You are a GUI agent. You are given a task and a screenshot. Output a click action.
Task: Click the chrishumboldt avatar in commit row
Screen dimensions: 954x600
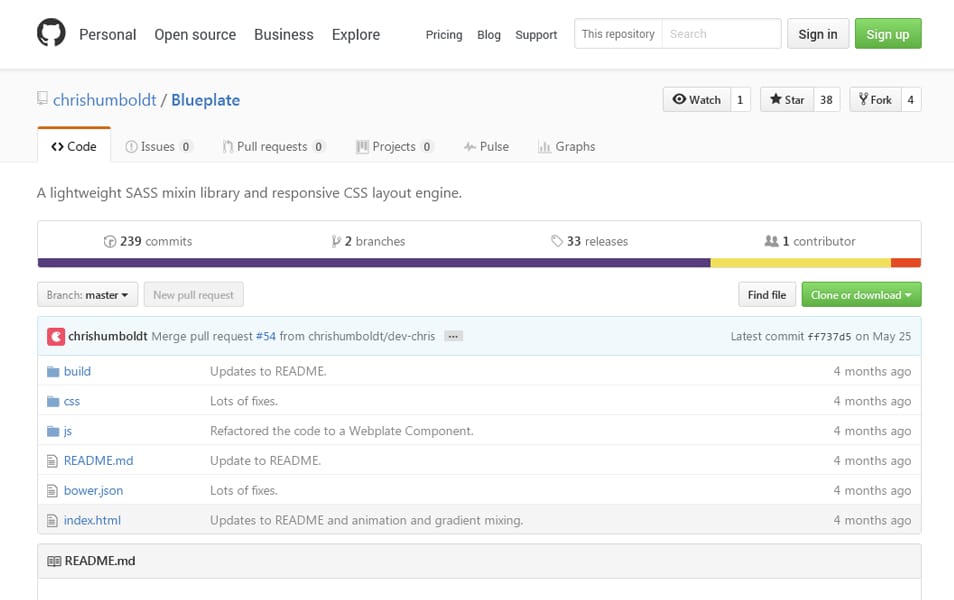(56, 337)
